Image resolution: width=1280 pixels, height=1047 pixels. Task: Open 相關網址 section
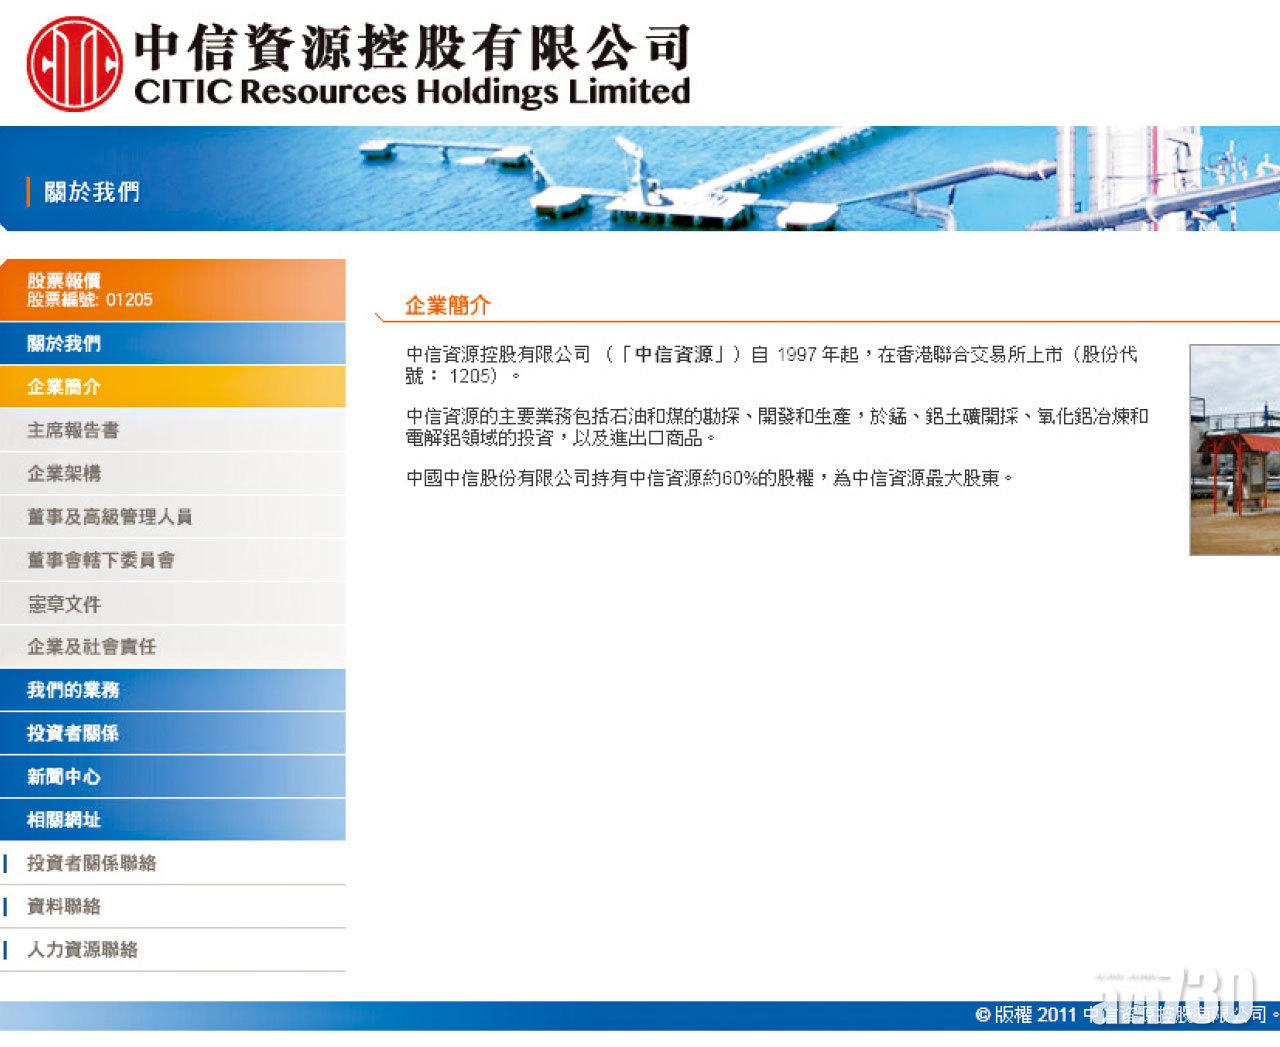pyautogui.click(x=173, y=820)
